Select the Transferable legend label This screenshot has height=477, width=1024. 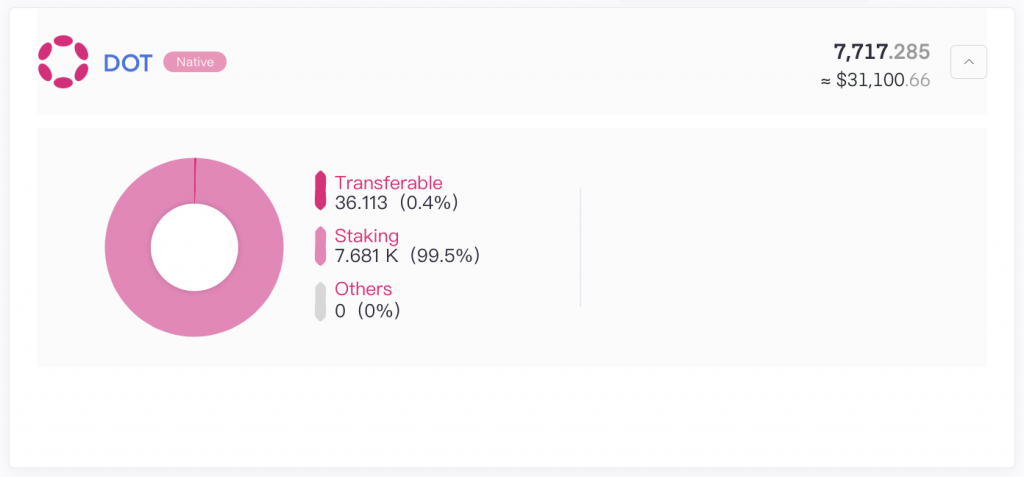click(389, 182)
